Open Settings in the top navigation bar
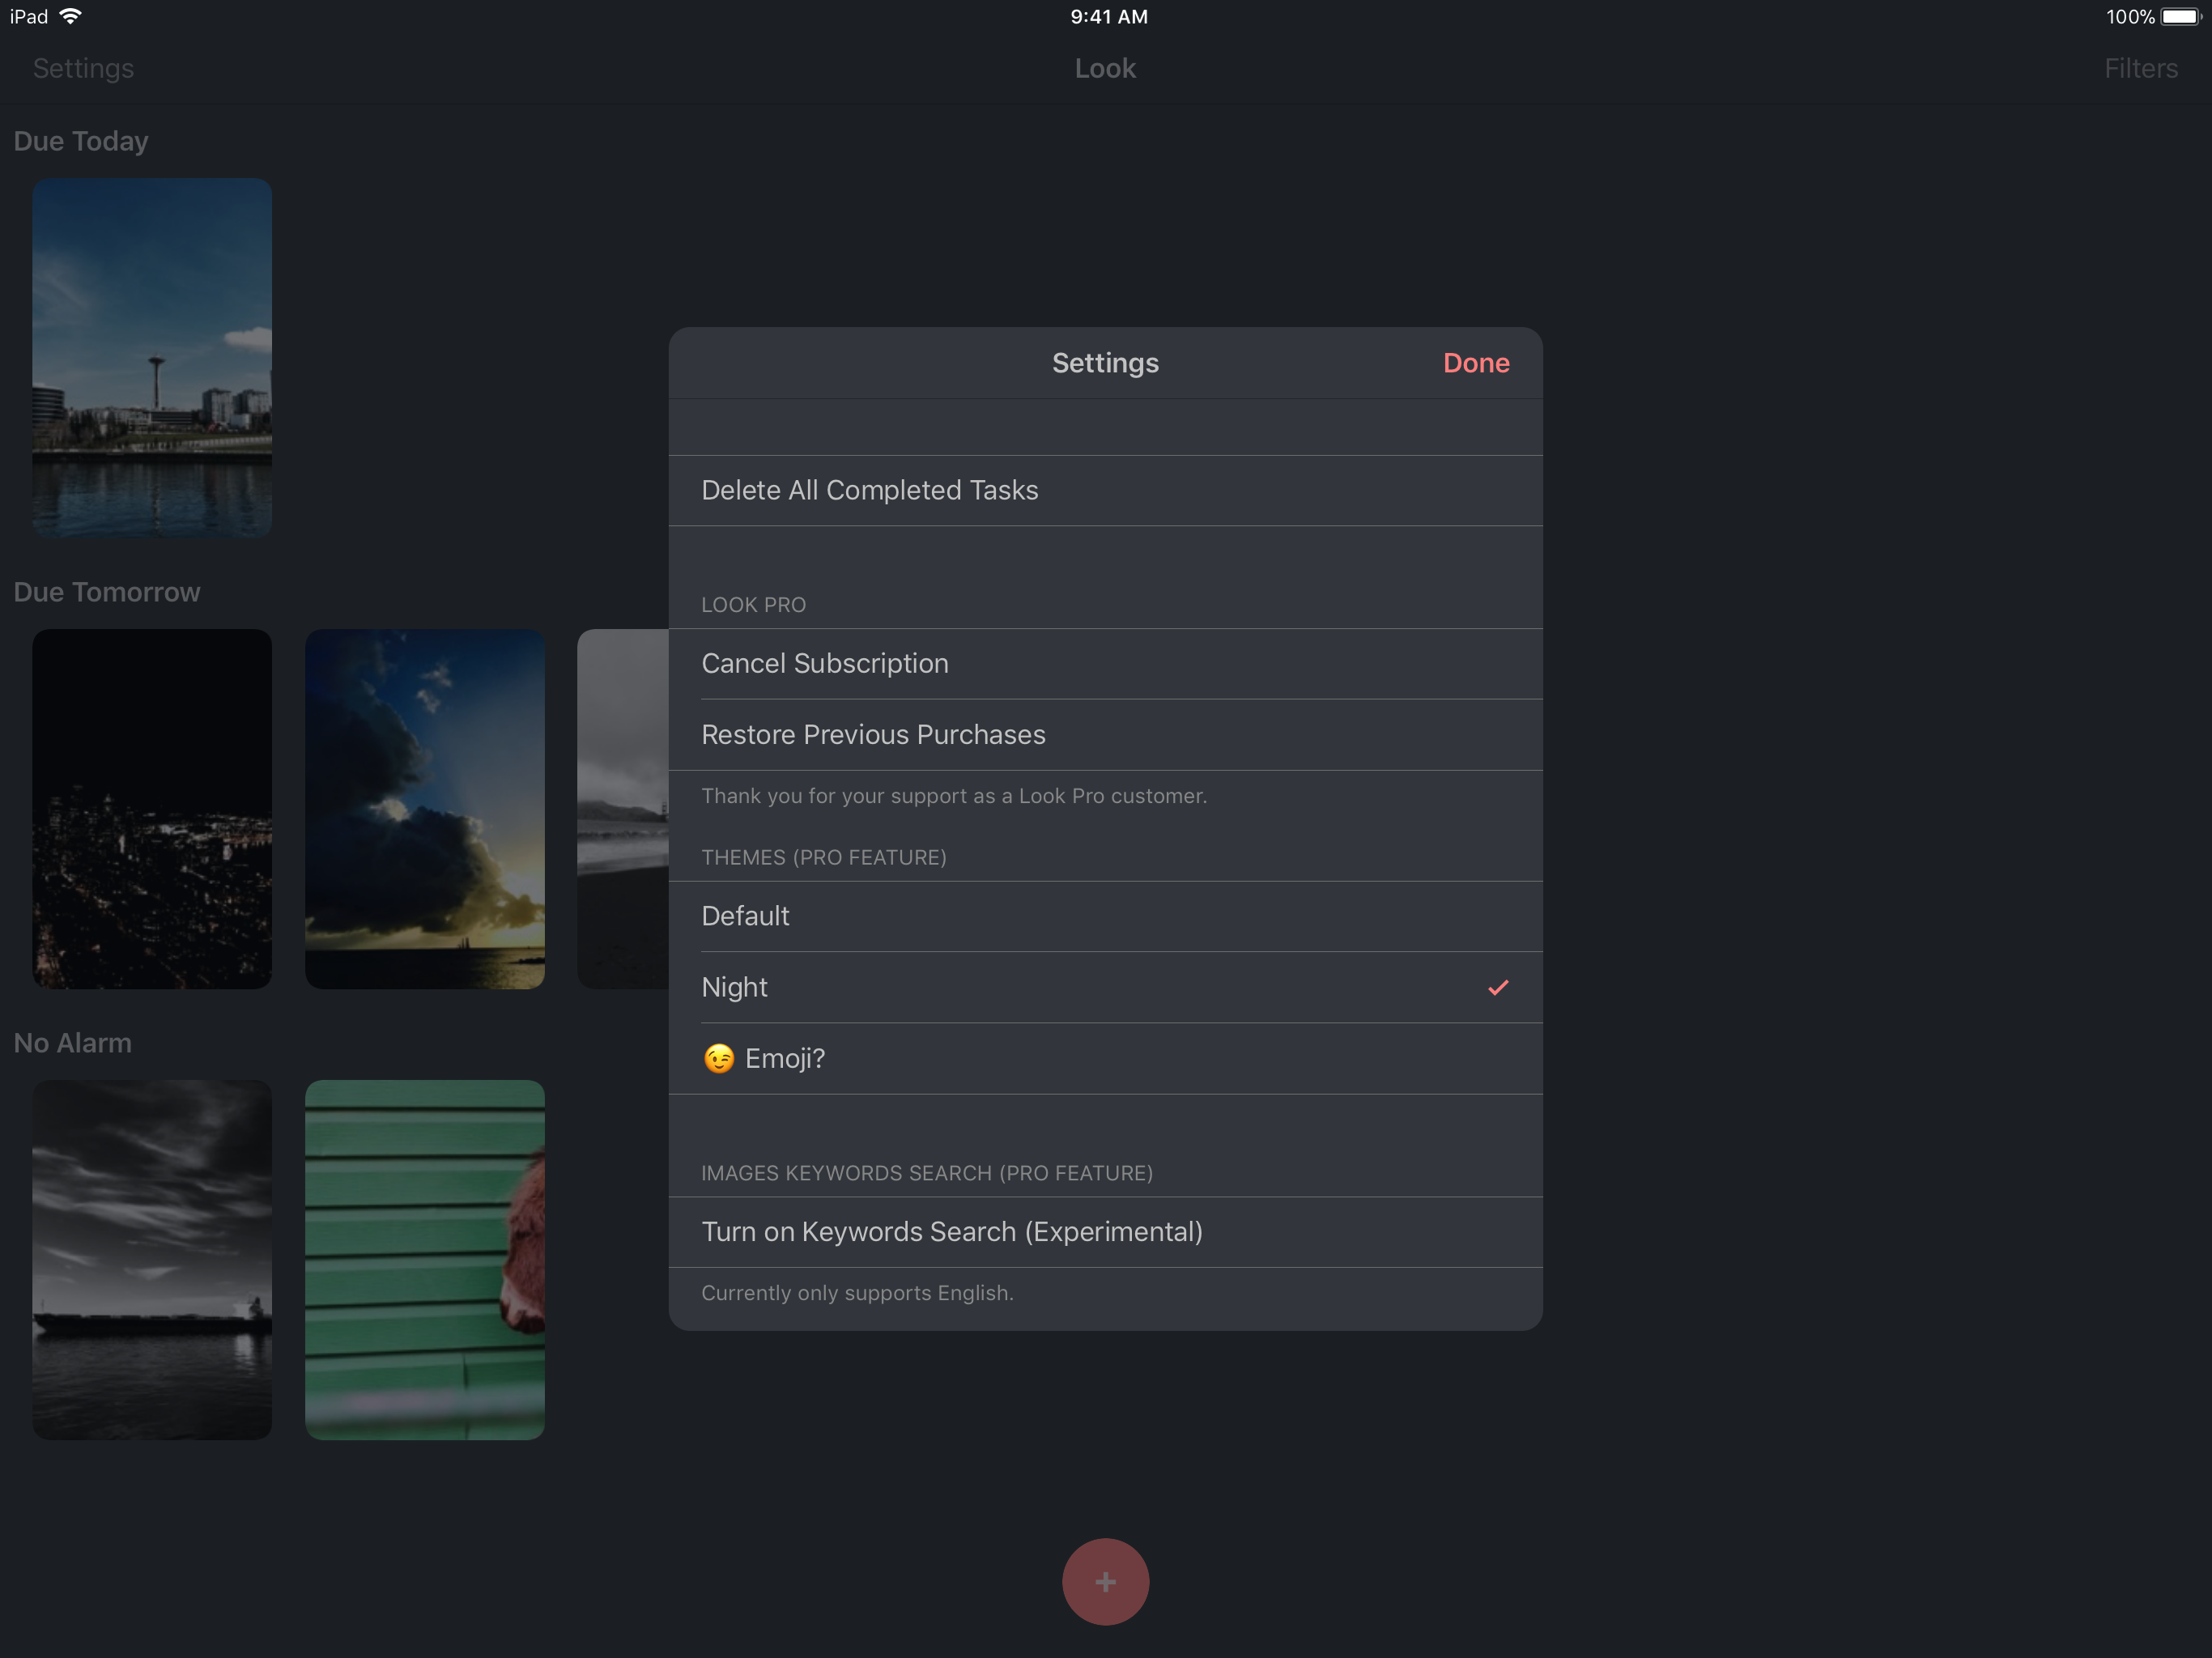This screenshot has height=1658, width=2212. point(83,68)
